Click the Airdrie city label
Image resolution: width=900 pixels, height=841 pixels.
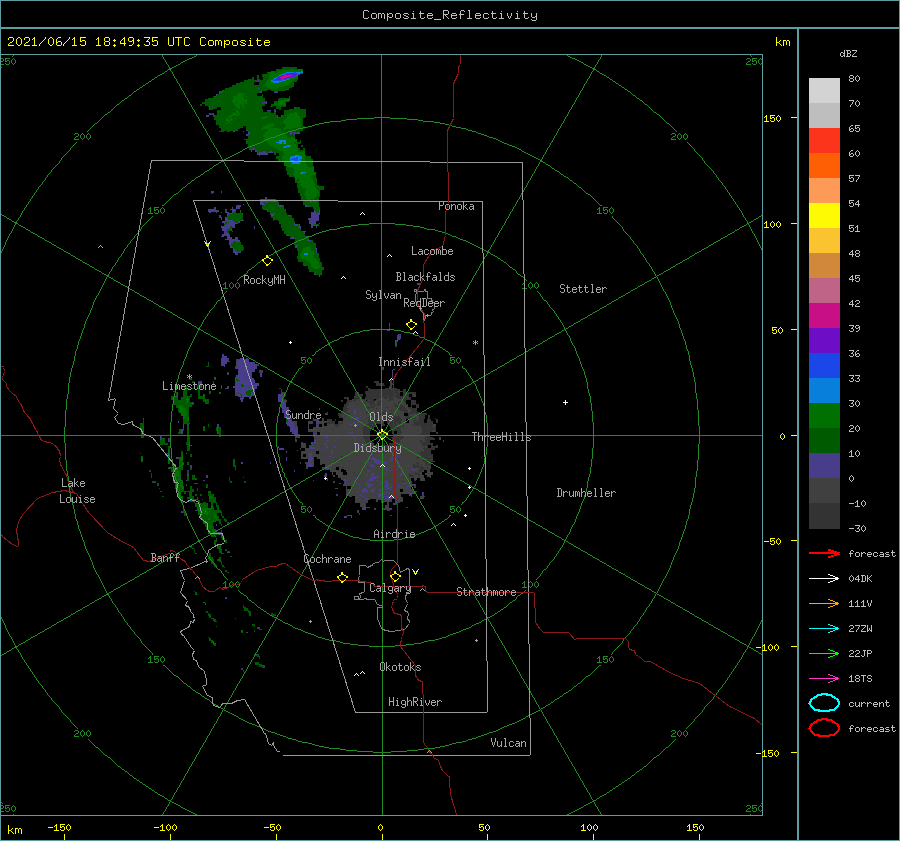coord(394,534)
